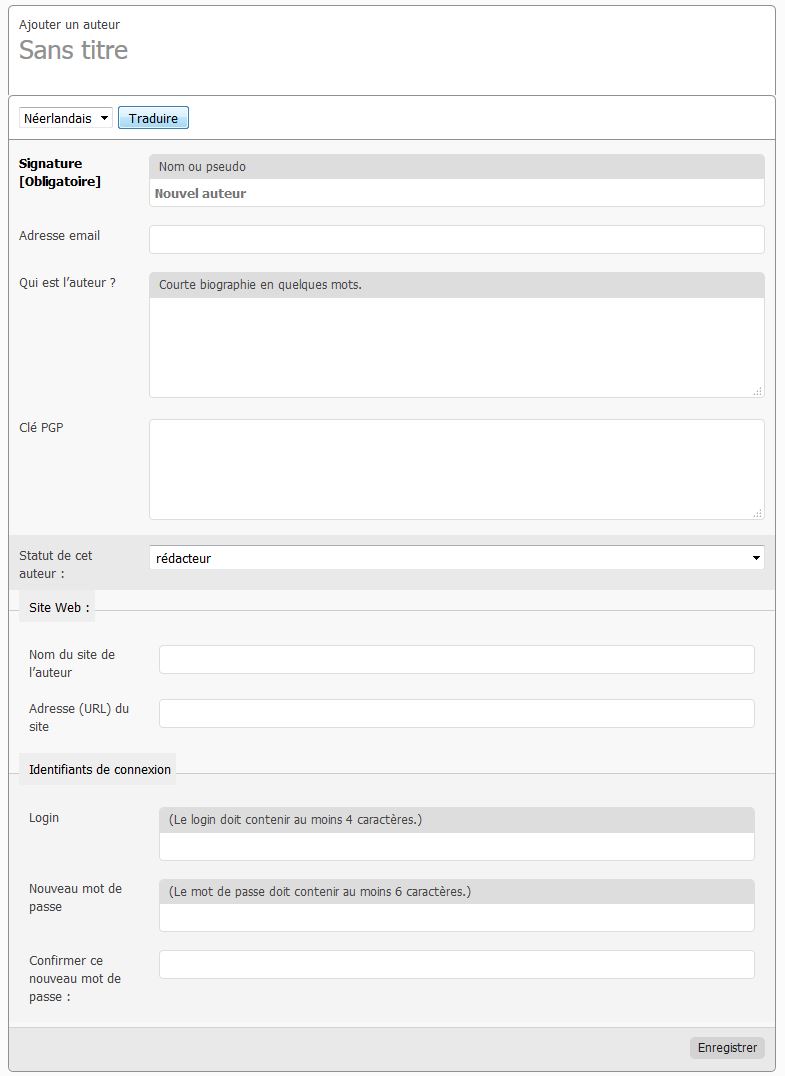Click the Identifiants de connexion legend
785x1076 pixels.
point(100,769)
